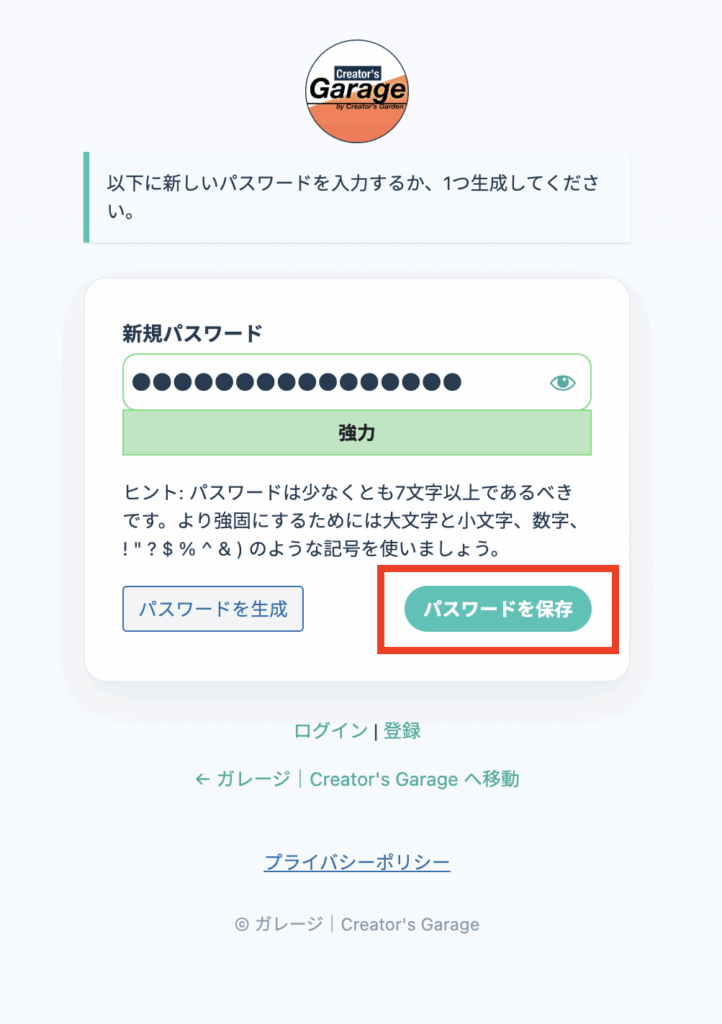This screenshot has height=1024, width=722.
Task: Click the Creator's Garage logo
Action: tap(357, 91)
